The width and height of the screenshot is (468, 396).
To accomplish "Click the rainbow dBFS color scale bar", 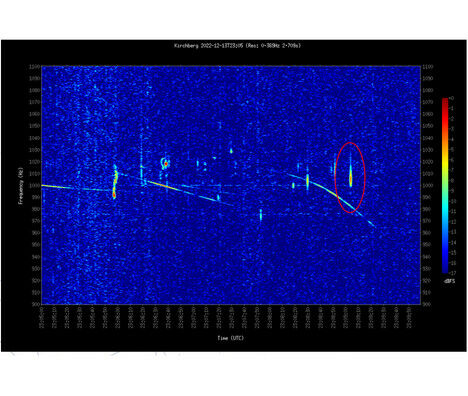I will tap(445, 185).
